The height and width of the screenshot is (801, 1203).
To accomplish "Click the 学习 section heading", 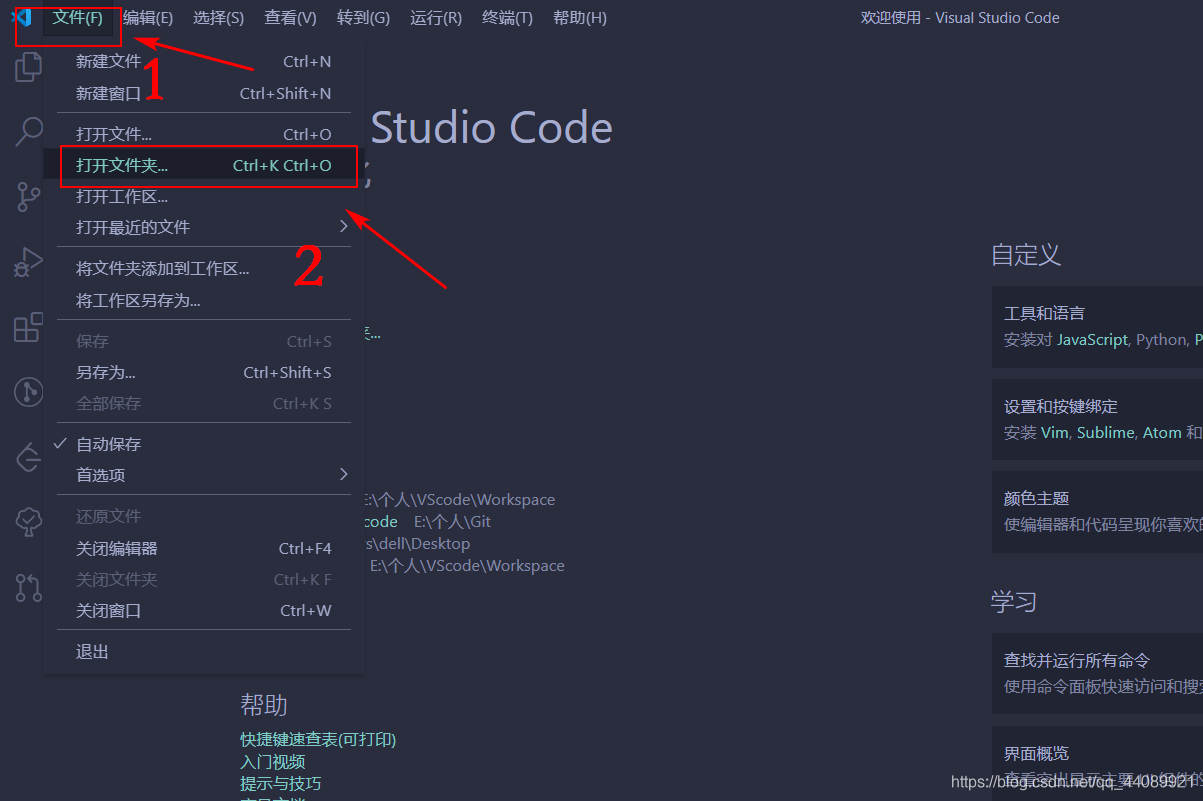I will tap(1014, 602).
